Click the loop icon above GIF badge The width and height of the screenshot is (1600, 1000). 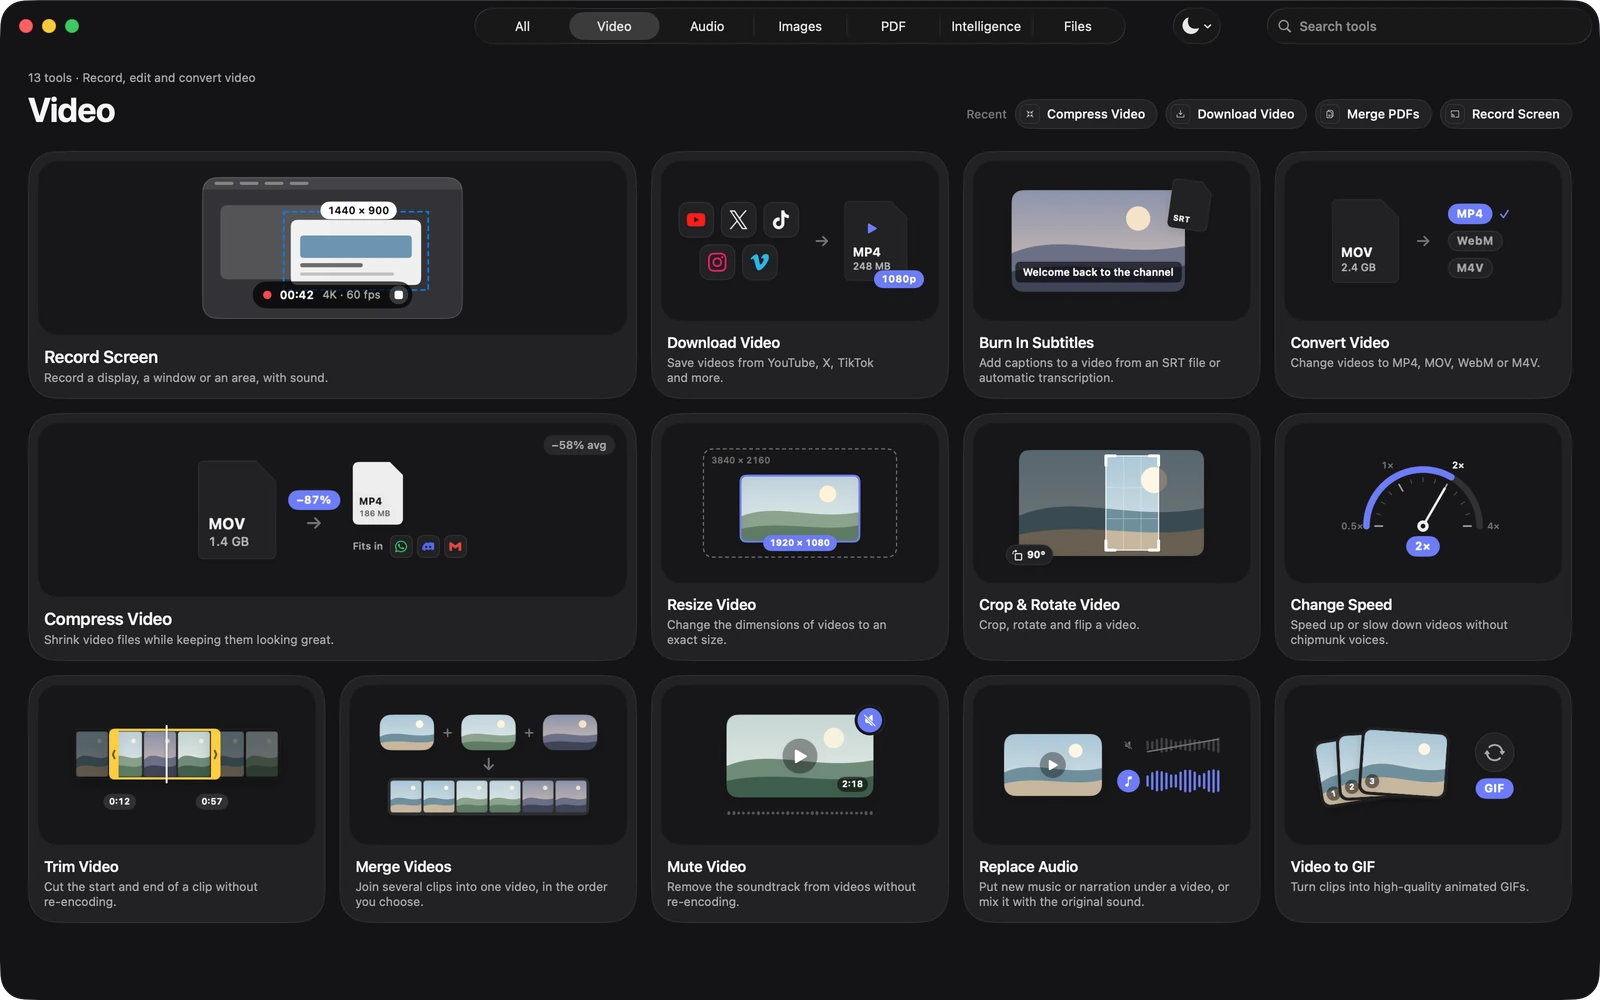click(x=1494, y=753)
